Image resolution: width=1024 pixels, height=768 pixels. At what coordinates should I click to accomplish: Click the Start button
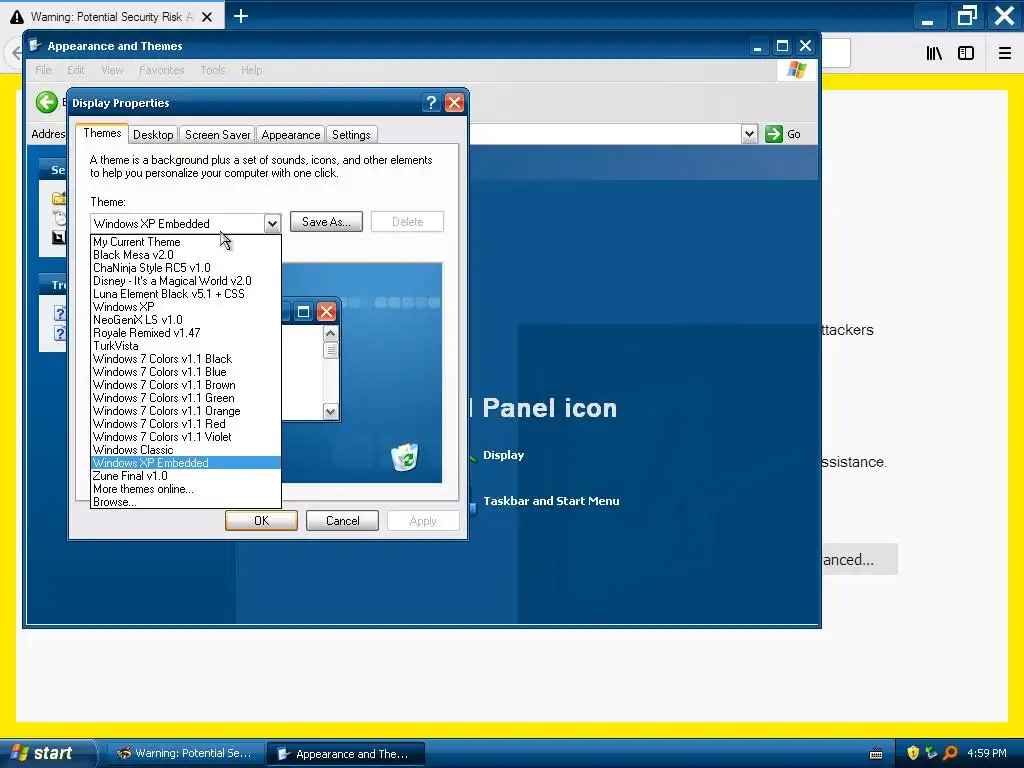[47, 753]
